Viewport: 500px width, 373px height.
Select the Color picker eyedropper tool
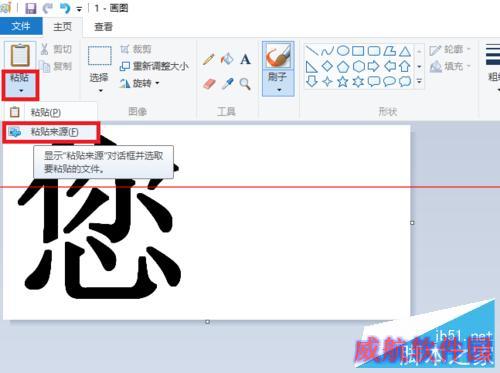click(x=227, y=84)
